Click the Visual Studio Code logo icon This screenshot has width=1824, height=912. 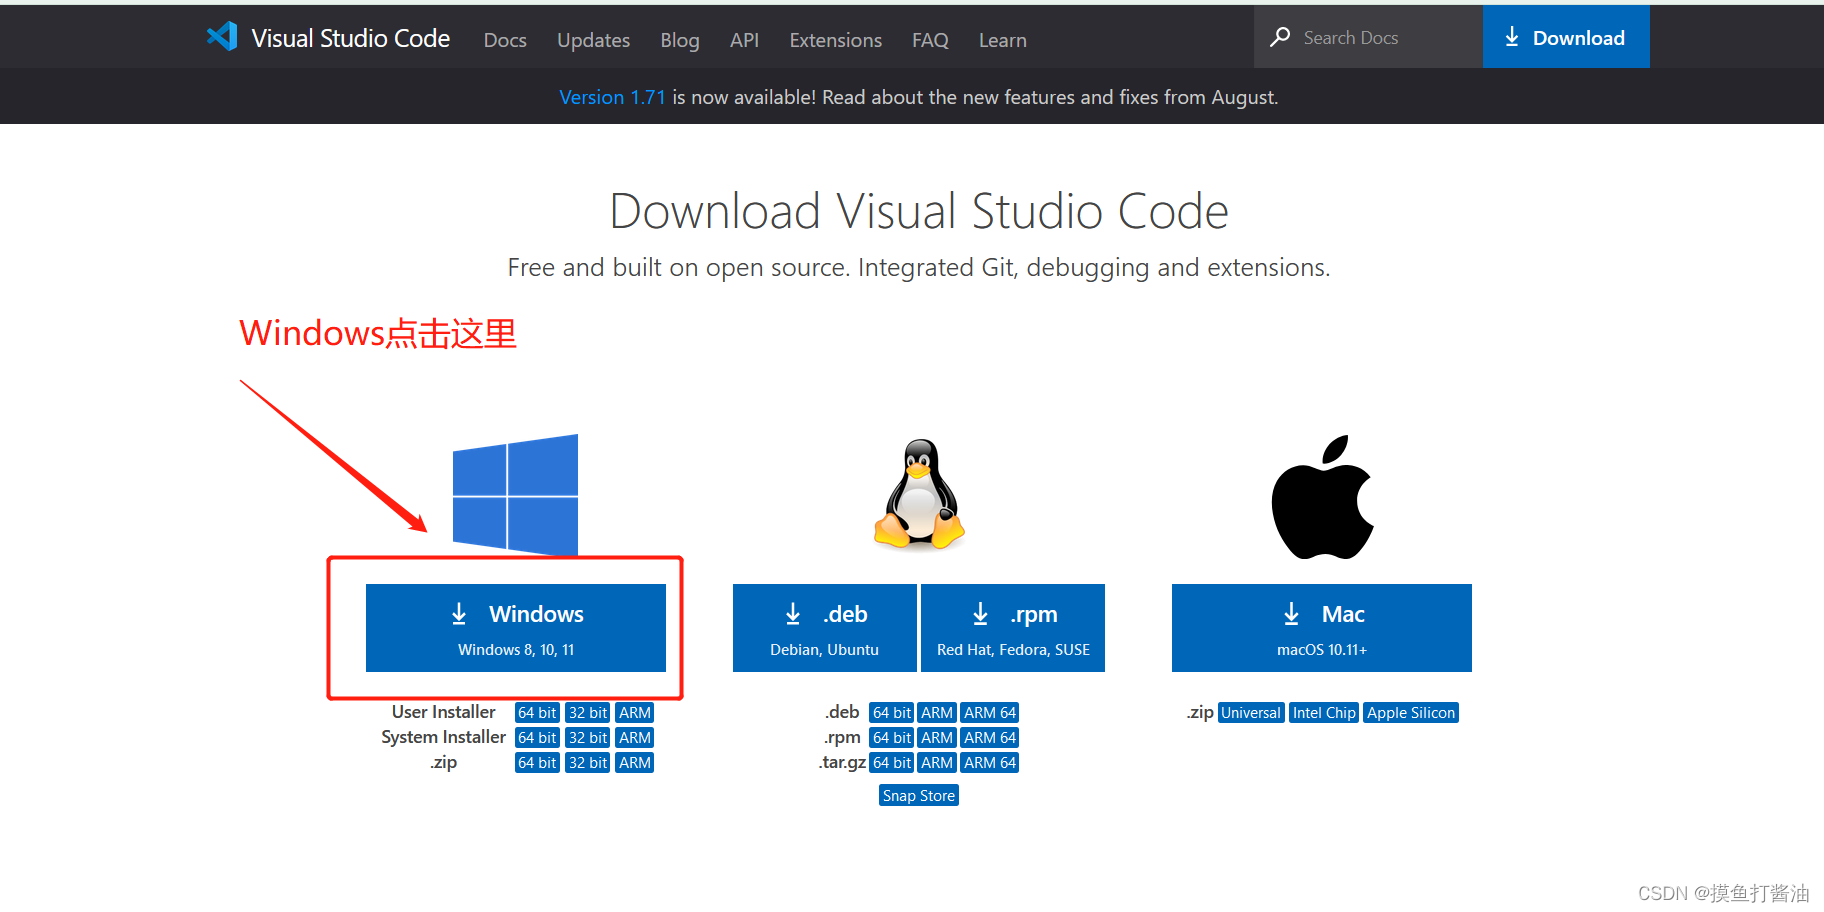tap(222, 37)
